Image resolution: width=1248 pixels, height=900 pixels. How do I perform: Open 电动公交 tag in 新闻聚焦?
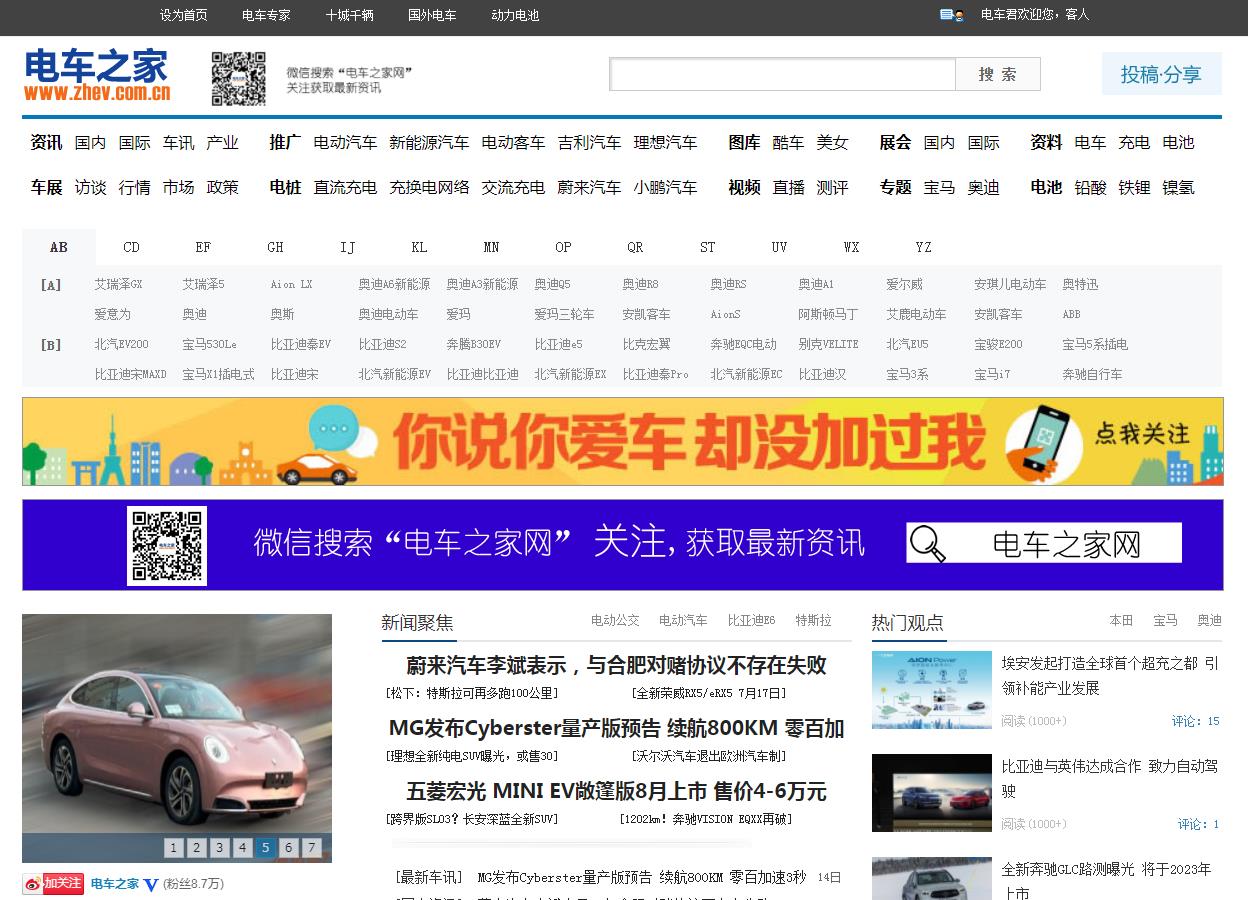point(615,620)
